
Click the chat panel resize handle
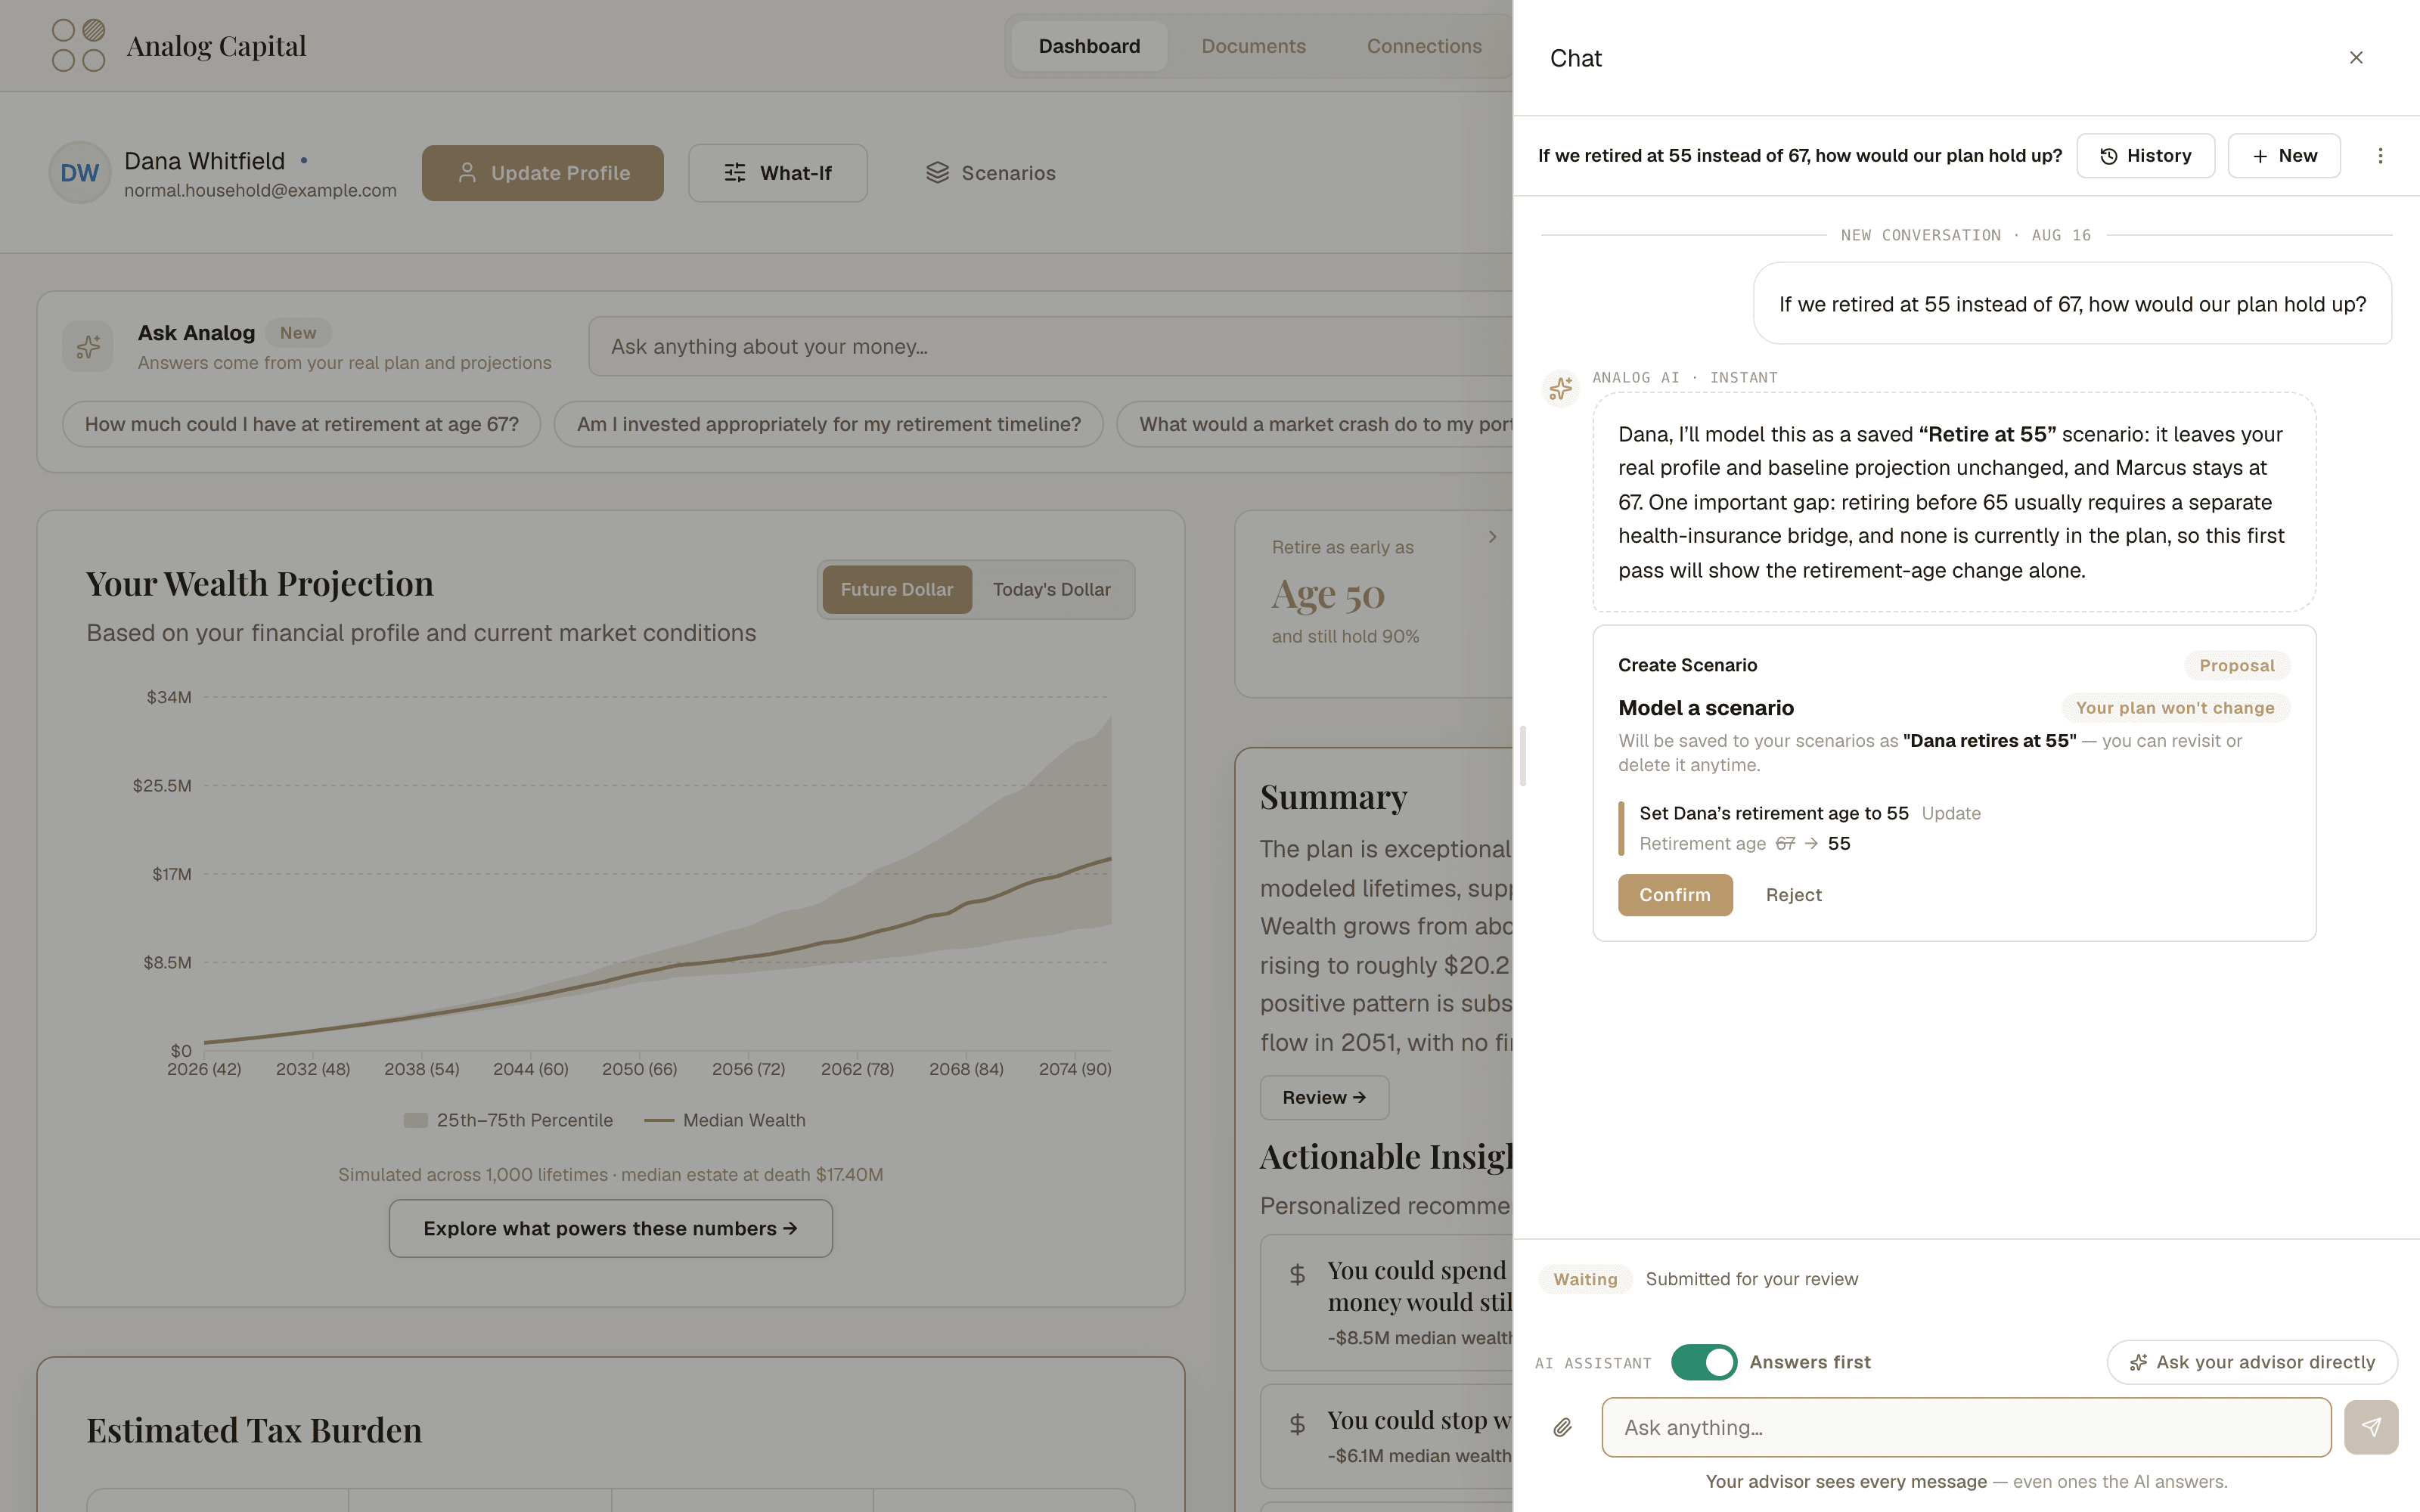(1522, 756)
